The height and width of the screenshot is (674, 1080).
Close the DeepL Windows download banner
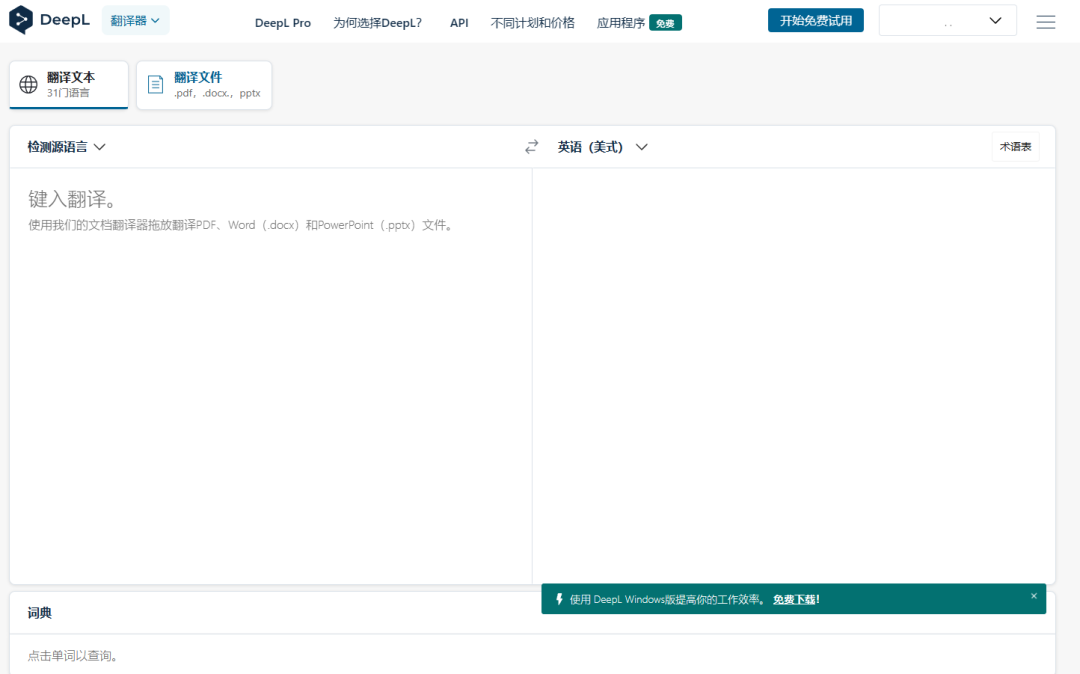[1033, 596]
